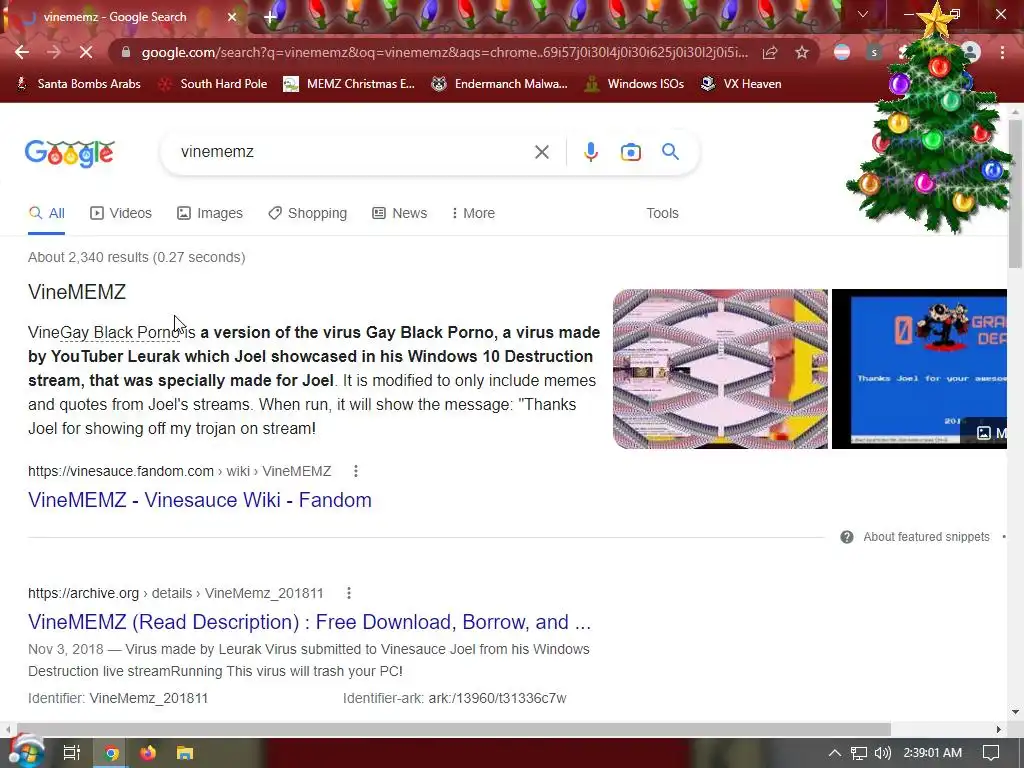Open search Tools options
Screen dimensions: 1024x768
pyautogui.click(x=662, y=214)
